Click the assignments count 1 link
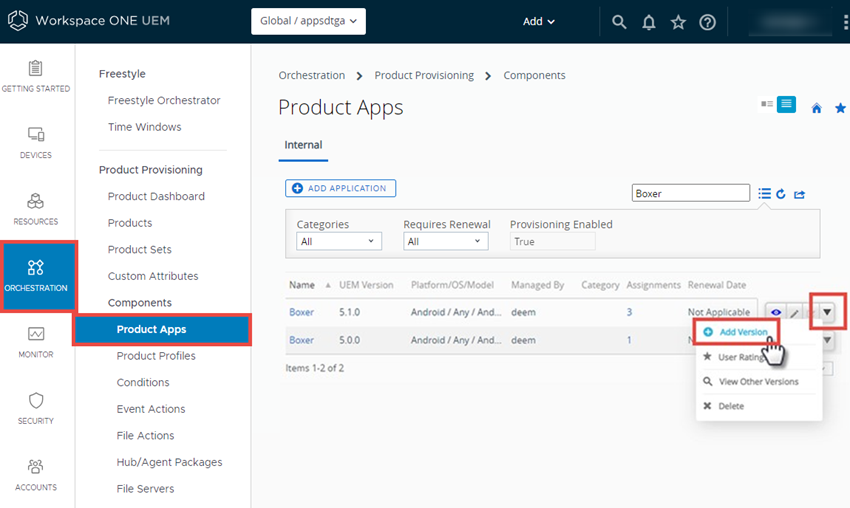This screenshot has height=508, width=850. (629, 340)
